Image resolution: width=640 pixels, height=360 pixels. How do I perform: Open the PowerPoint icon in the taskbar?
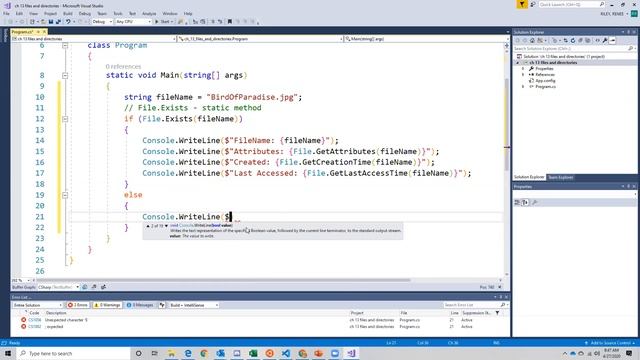coord(318,353)
